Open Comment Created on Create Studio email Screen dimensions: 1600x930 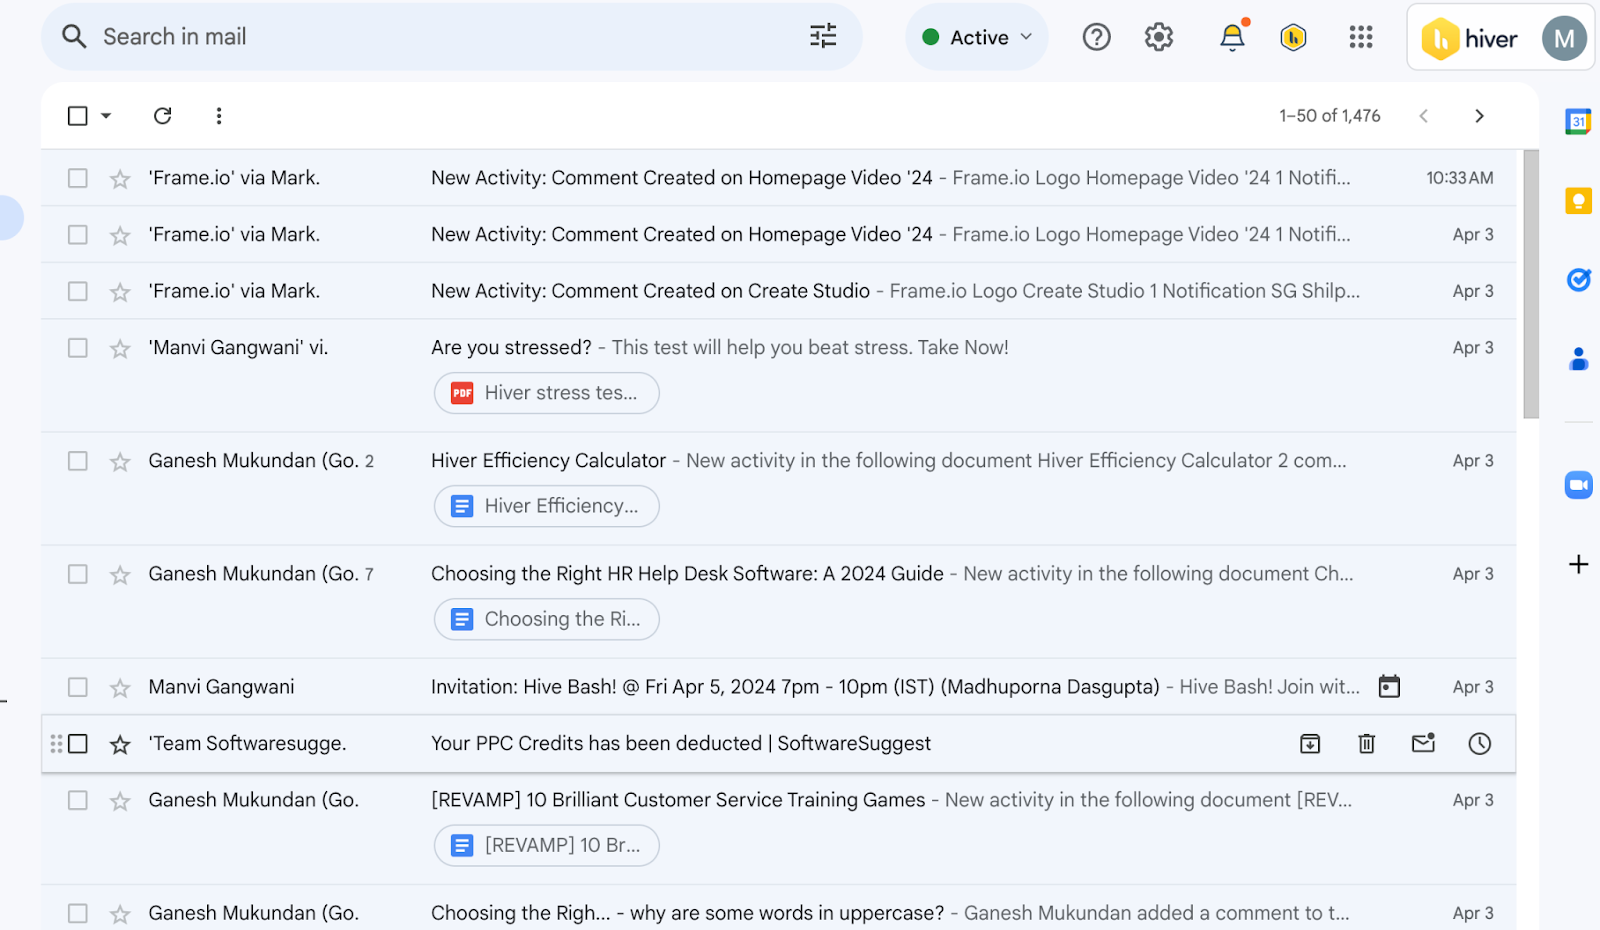(650, 291)
